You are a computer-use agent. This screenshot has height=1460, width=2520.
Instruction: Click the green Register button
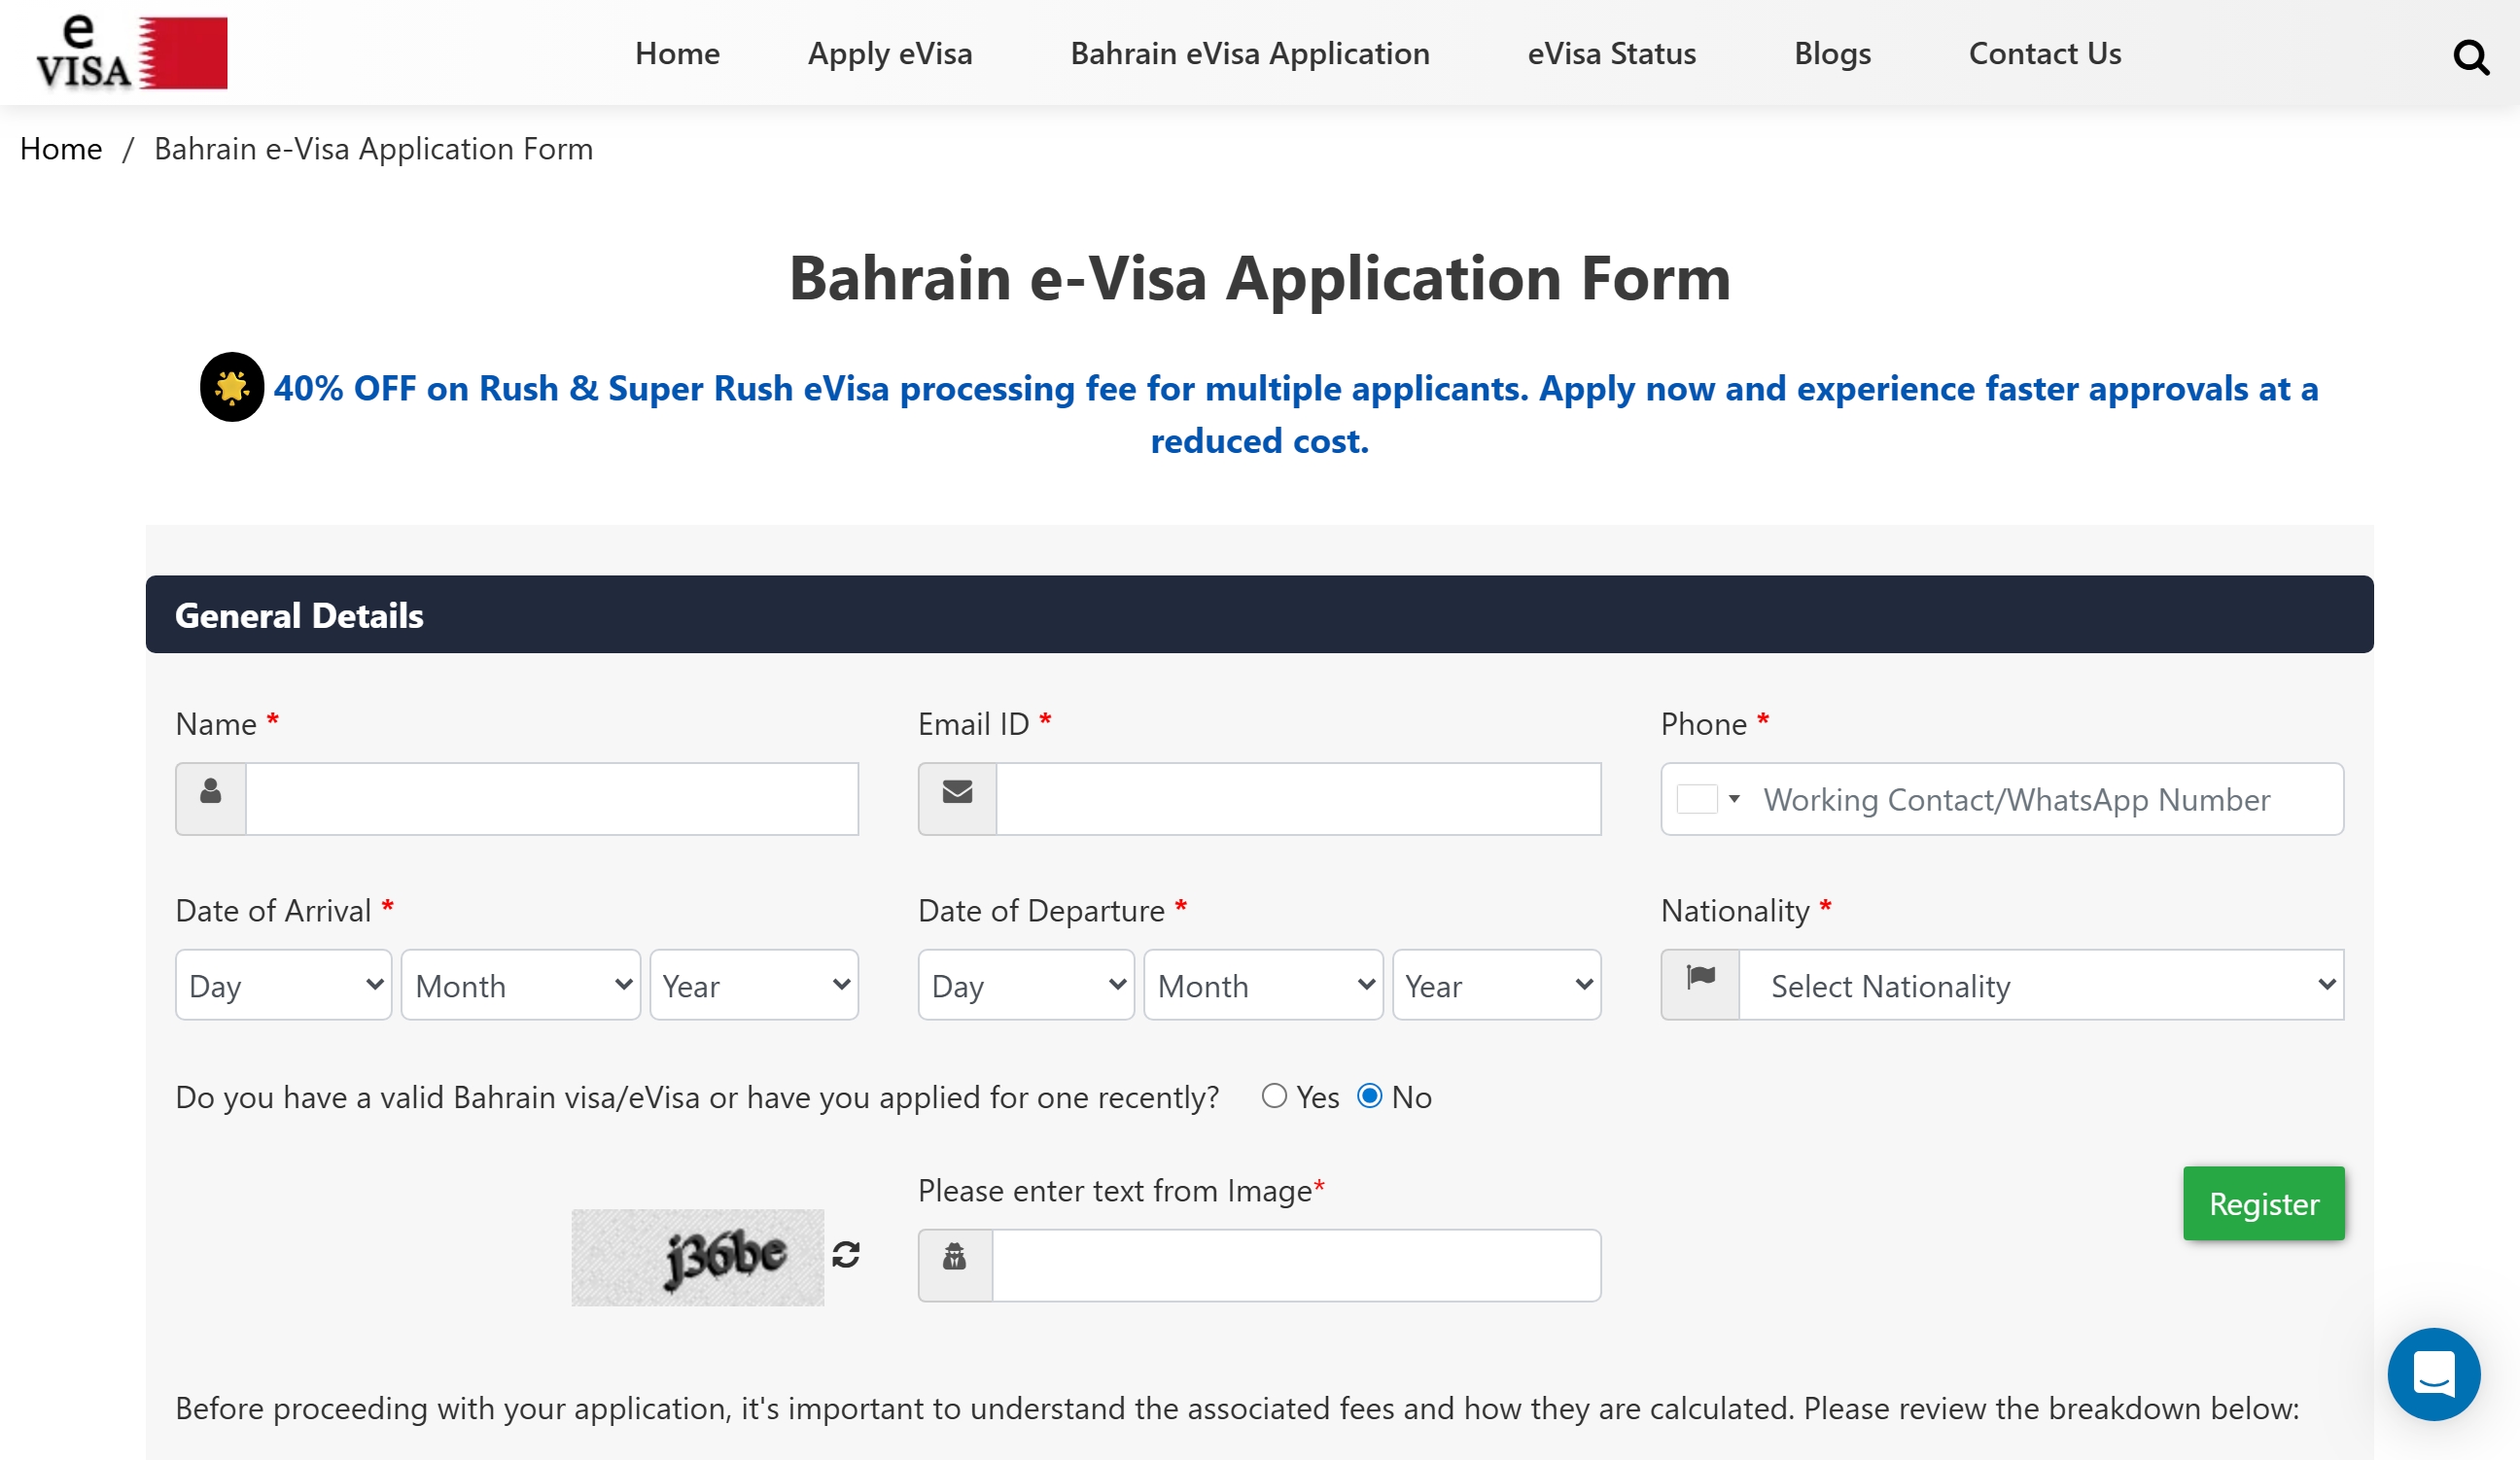(x=2263, y=1203)
